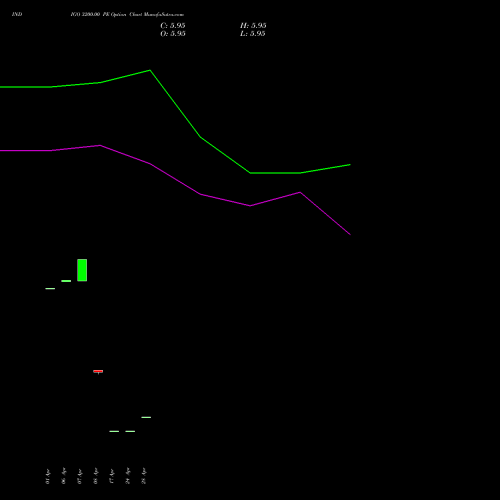500x500 pixels.
Task: Click the 28 Apr date label
Action: click(144, 476)
